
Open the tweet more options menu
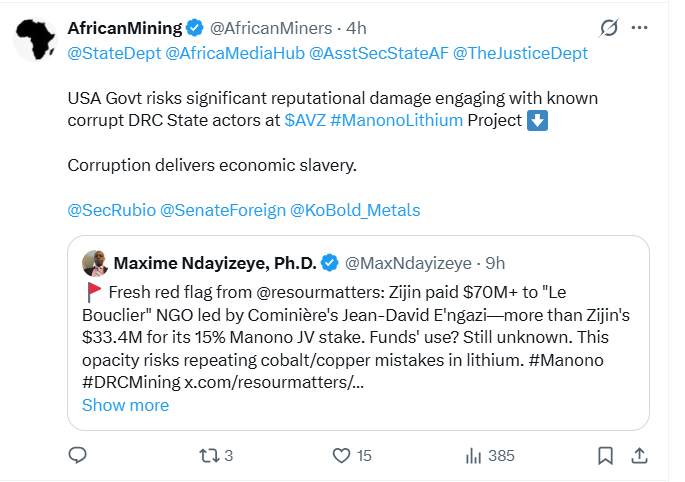coord(639,28)
